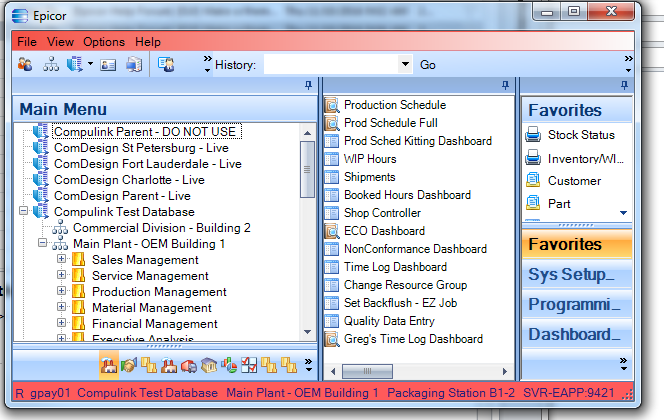This screenshot has height=420, width=664.
Task: Click the Greg's Time Log Dashboard icon
Action: (332, 339)
